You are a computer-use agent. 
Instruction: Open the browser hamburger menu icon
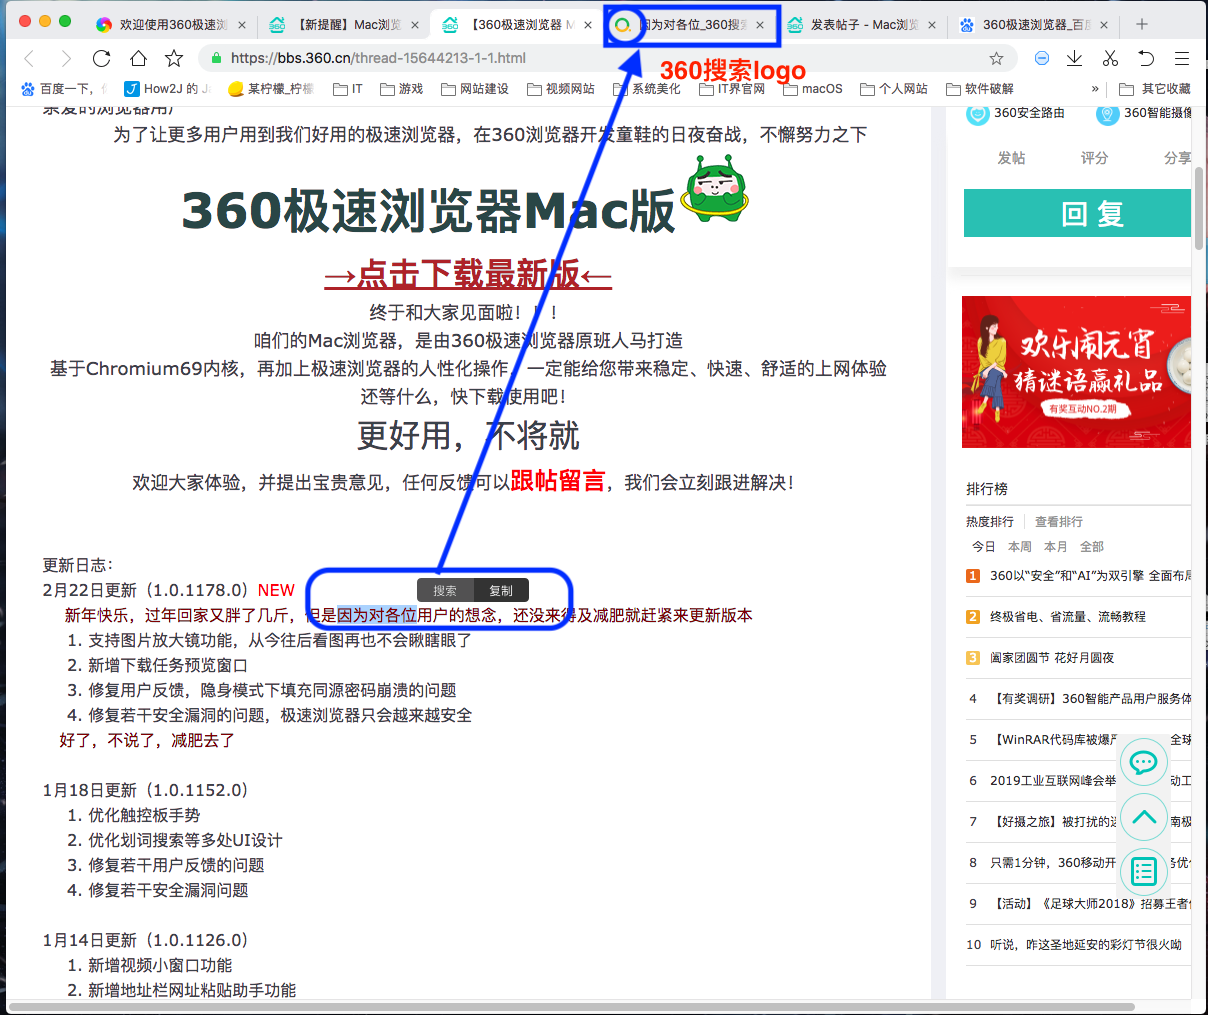(1182, 59)
